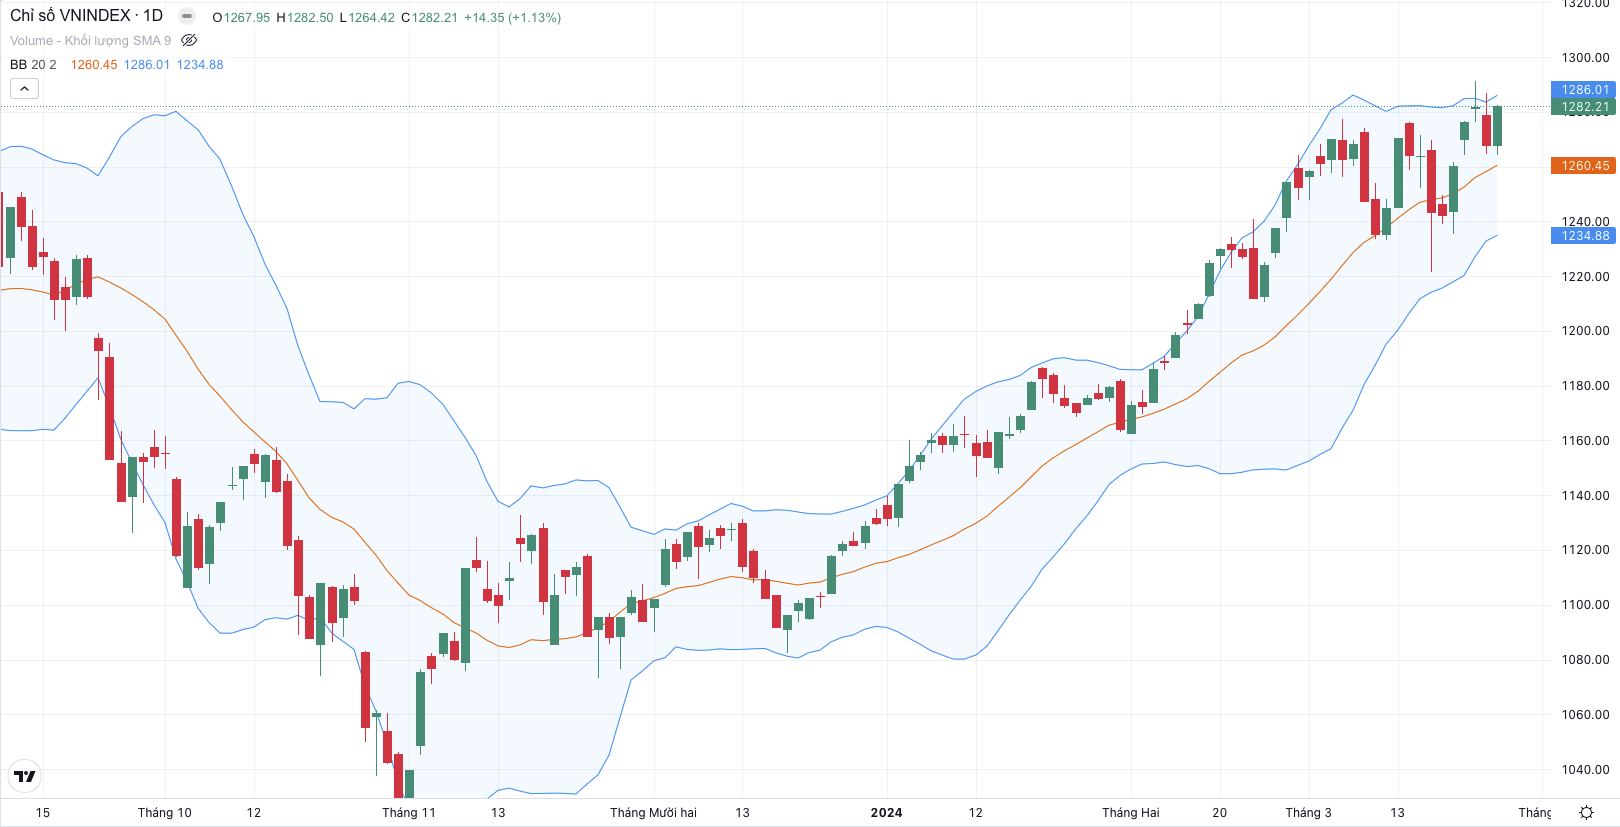Click the 1160.00 price scale label
The height and width of the screenshot is (827, 1620).
coord(1586,441)
